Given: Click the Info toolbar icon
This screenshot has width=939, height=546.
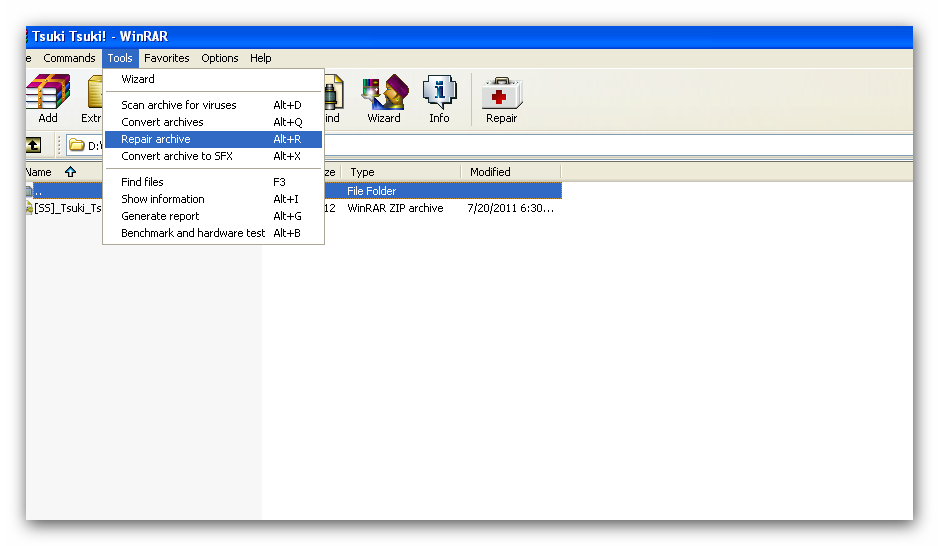Looking at the screenshot, I should coord(439,99).
